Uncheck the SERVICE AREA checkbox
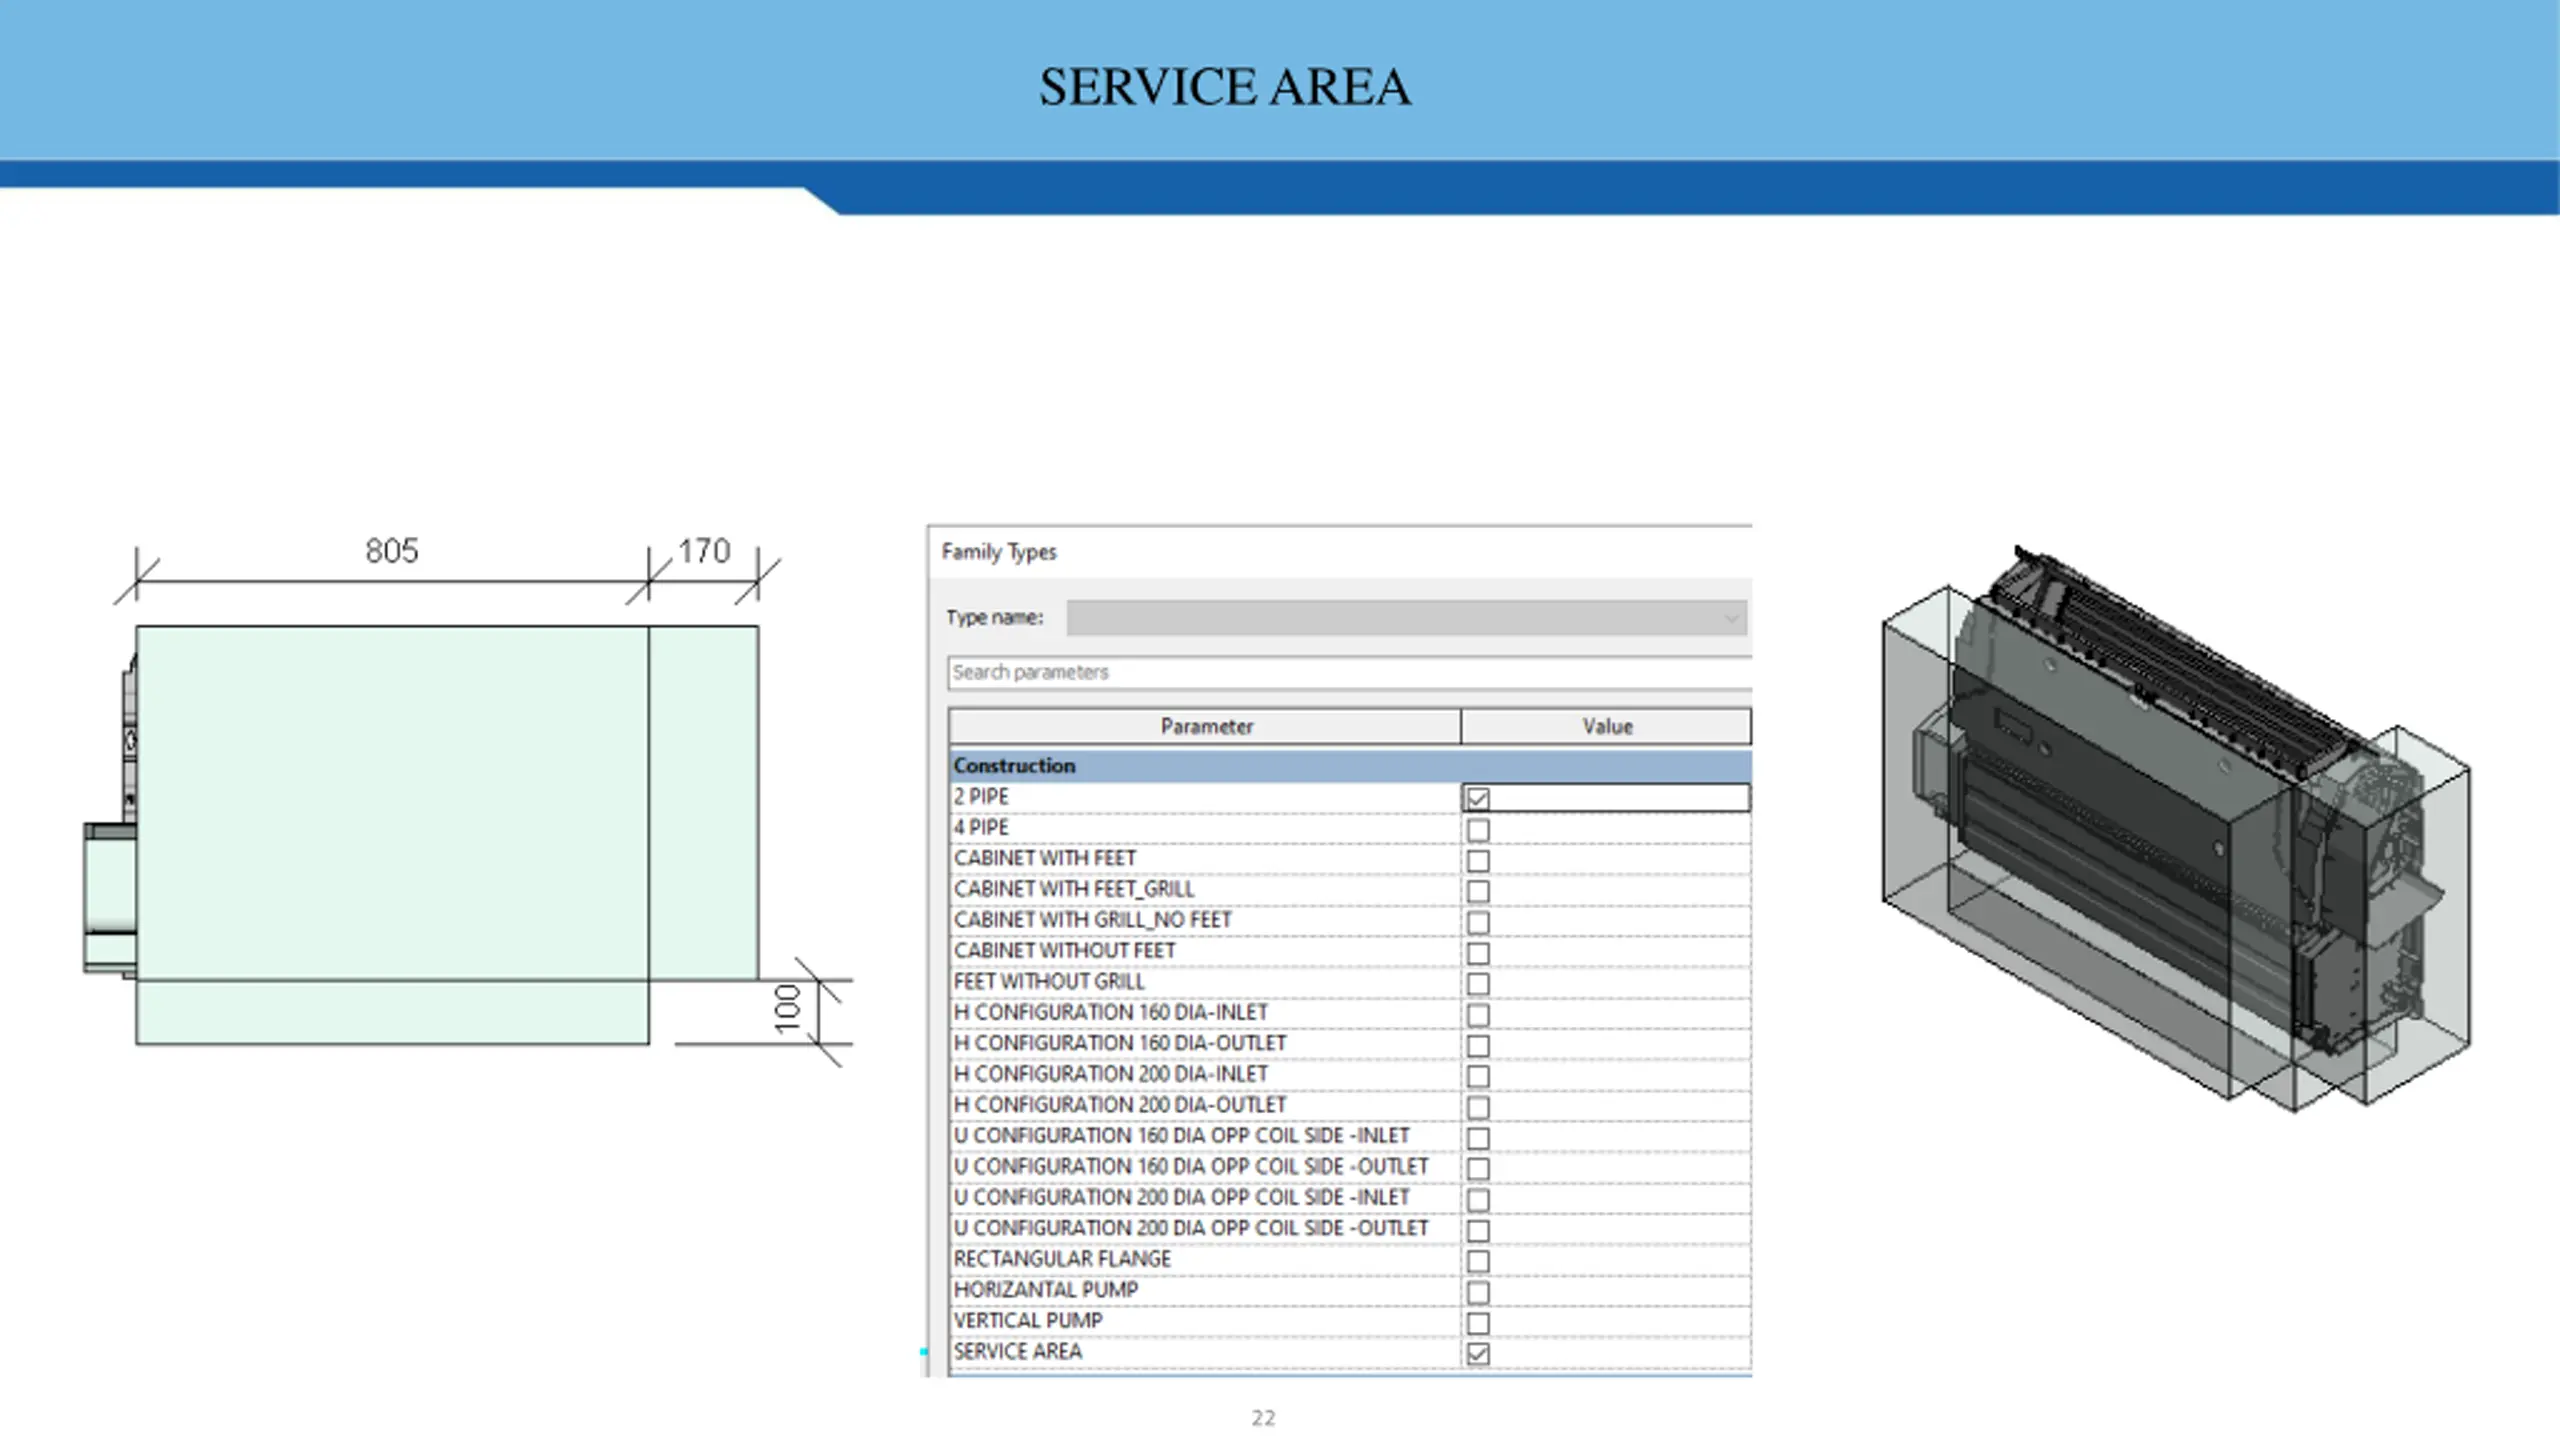Screen dimensions: 2560x1440 [x=1477, y=1354]
